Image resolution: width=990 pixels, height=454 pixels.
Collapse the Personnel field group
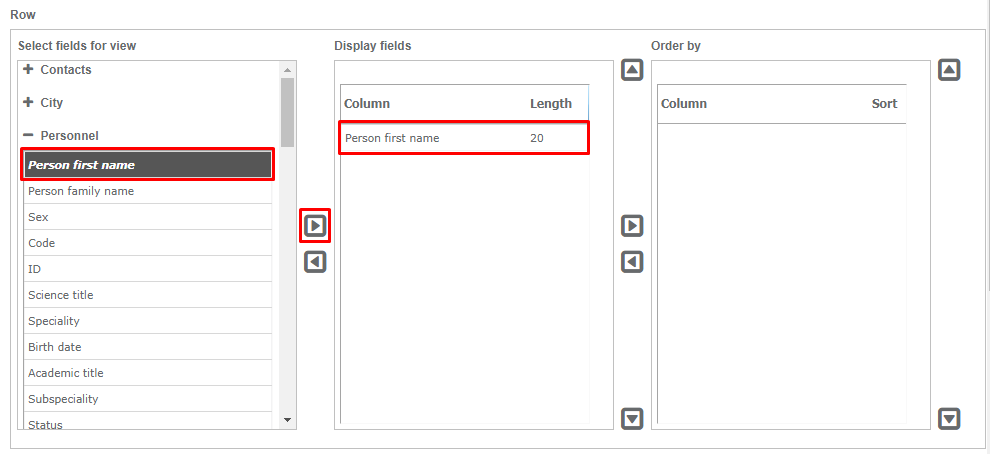[x=28, y=135]
